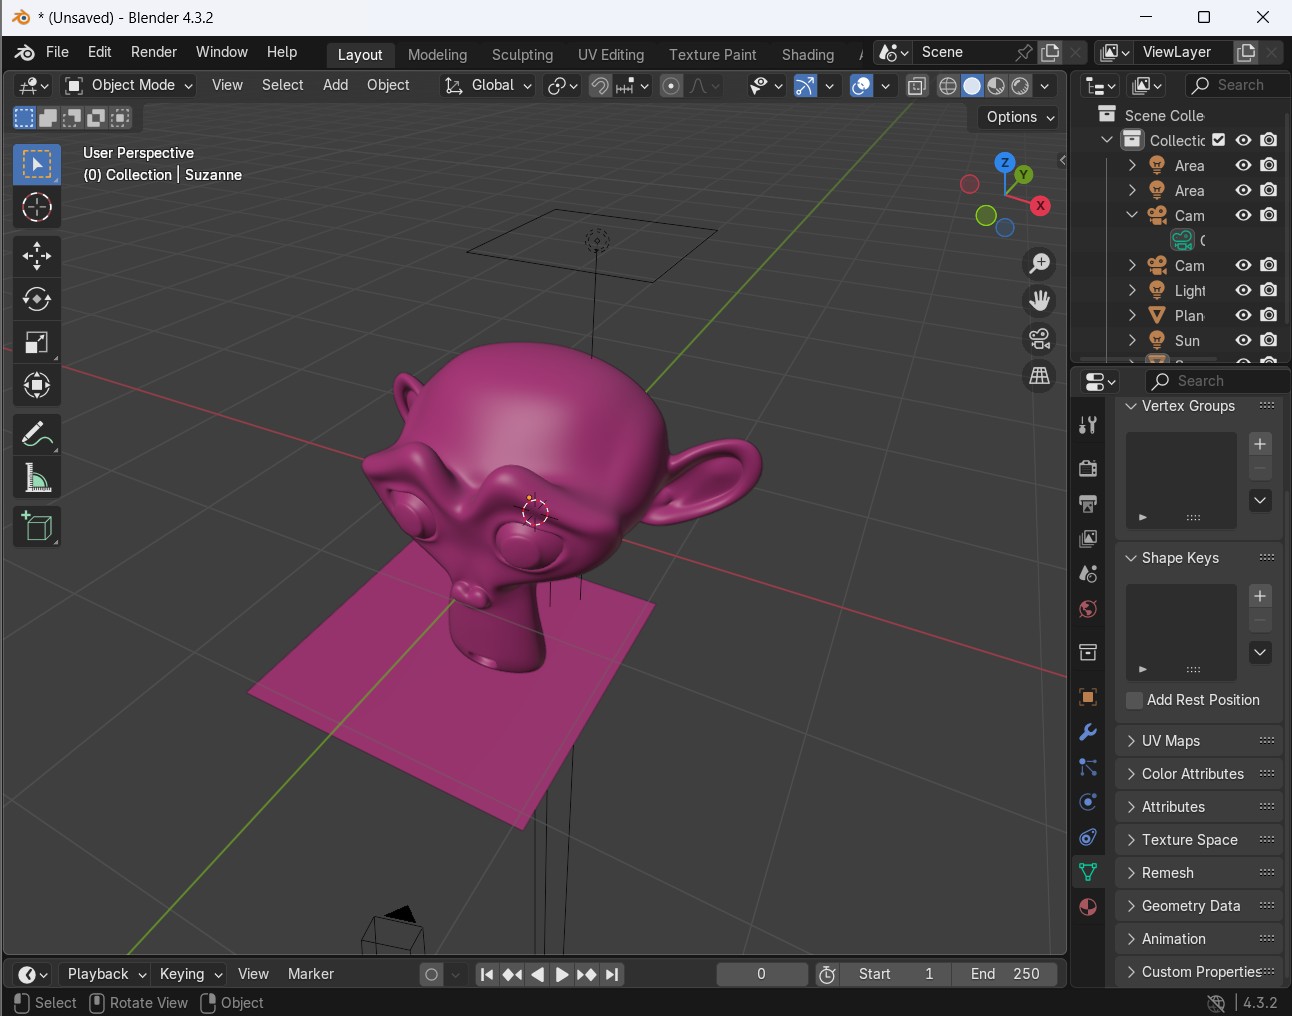Open the orange Object properties tab
Viewport: 1292px width, 1016px height.
[1088, 697]
